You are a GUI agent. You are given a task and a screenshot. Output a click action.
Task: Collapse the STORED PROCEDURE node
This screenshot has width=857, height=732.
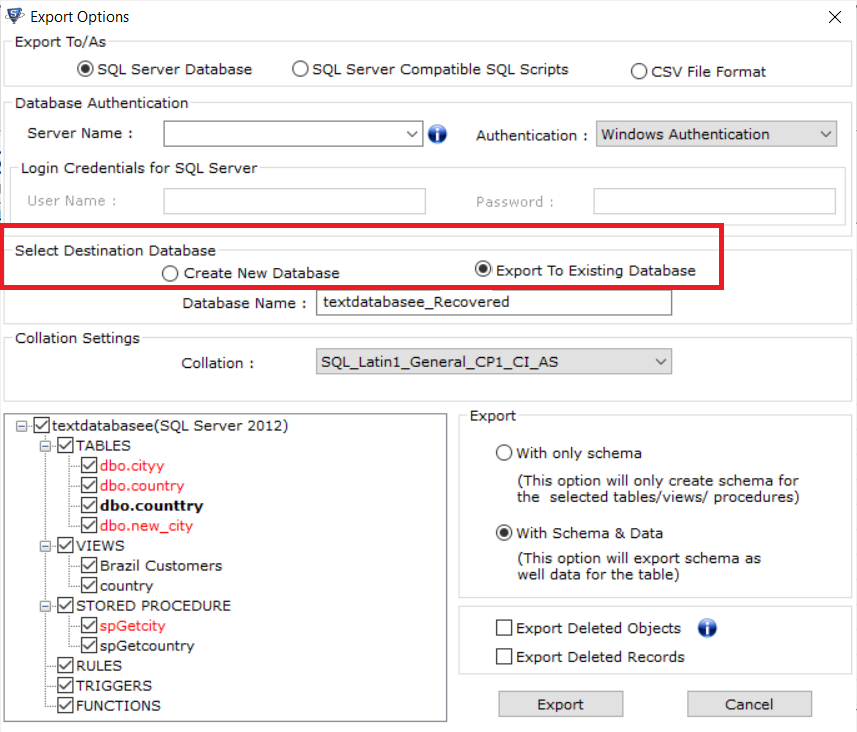coord(45,606)
